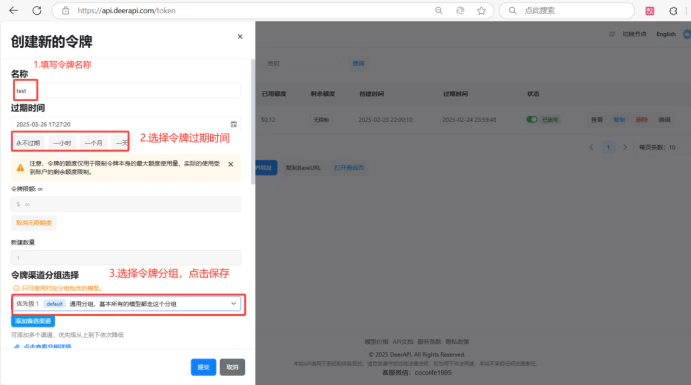Click the link icon before 点击查看分组详情
Screen dimensions: 691x385
click(x=16, y=347)
